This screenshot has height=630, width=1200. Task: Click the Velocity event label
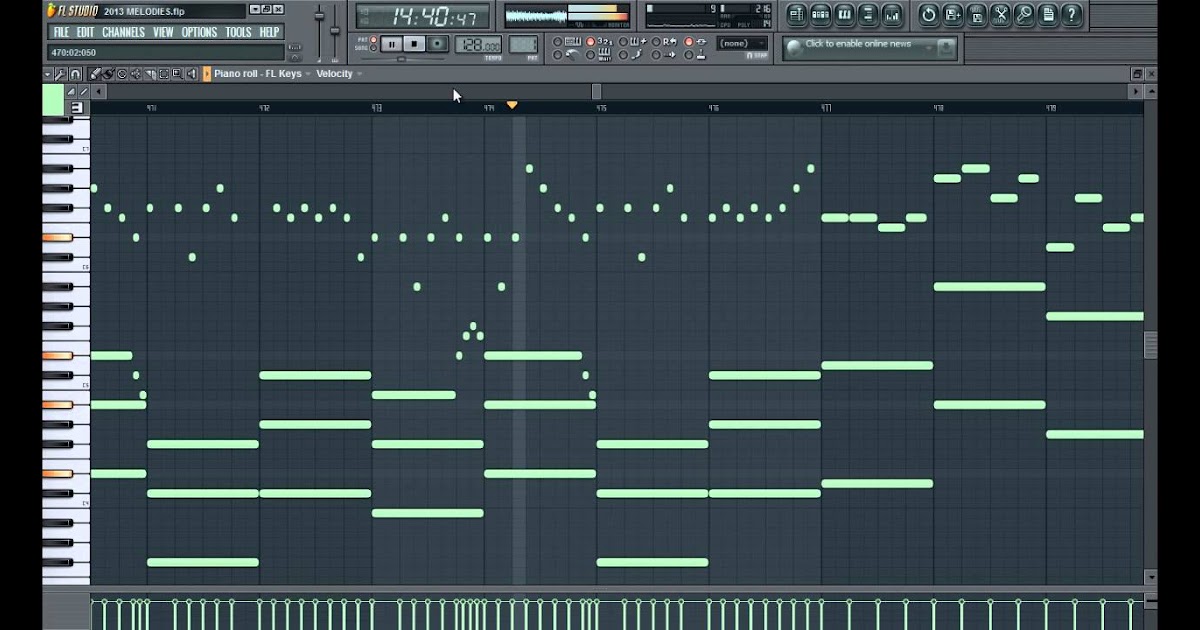click(334, 74)
